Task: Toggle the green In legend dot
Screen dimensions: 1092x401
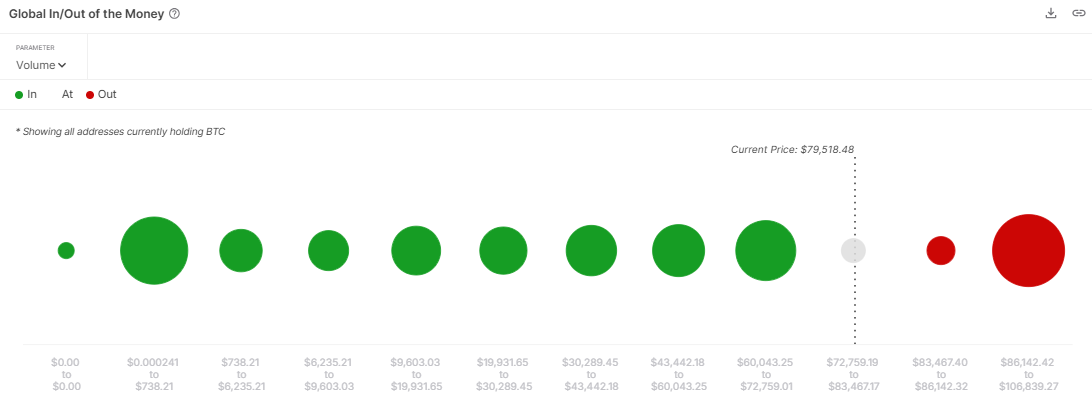Action: (x=20, y=95)
